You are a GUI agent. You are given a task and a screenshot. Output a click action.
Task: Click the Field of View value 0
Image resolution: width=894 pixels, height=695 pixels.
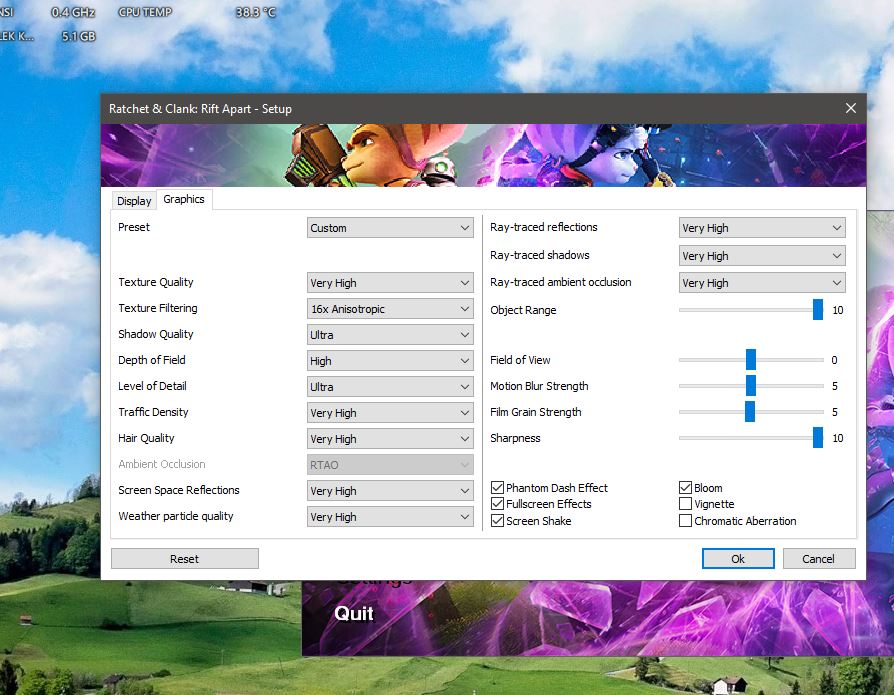click(x=834, y=360)
